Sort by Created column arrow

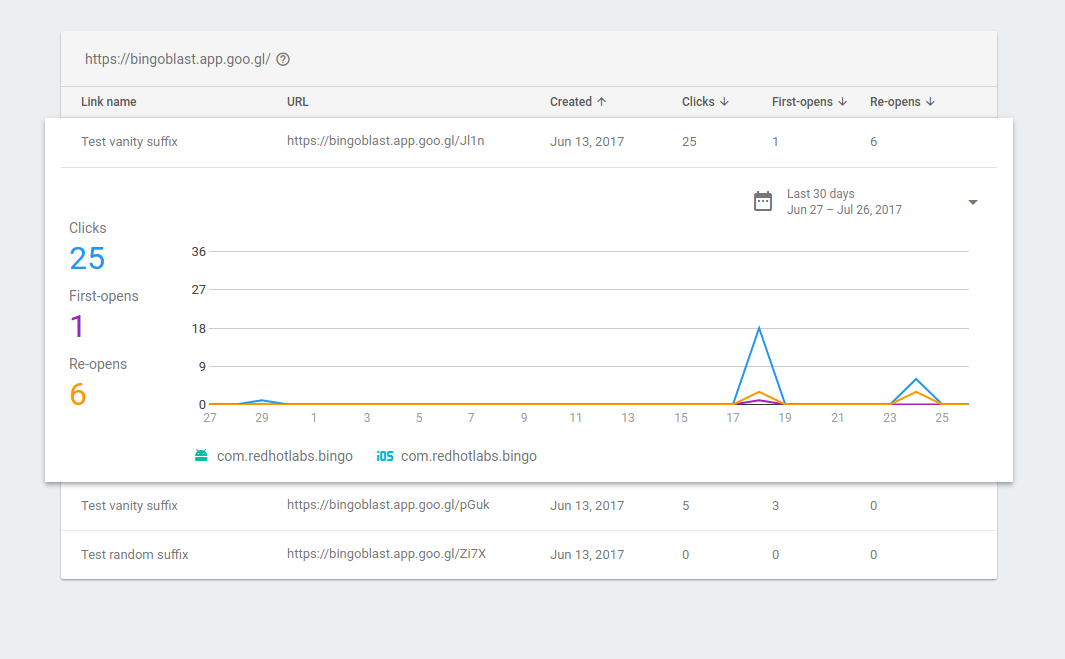601,102
